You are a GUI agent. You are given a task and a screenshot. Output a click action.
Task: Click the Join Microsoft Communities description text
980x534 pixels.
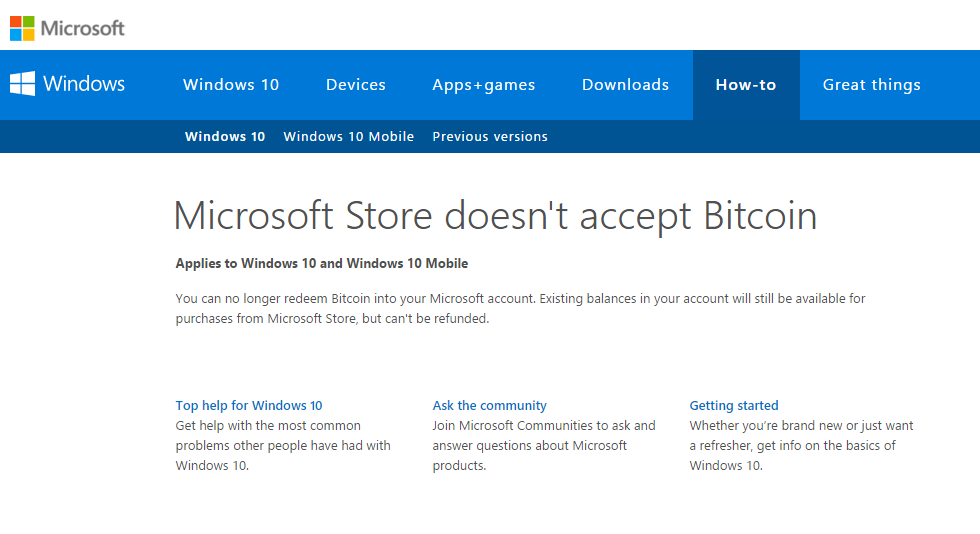click(x=544, y=445)
